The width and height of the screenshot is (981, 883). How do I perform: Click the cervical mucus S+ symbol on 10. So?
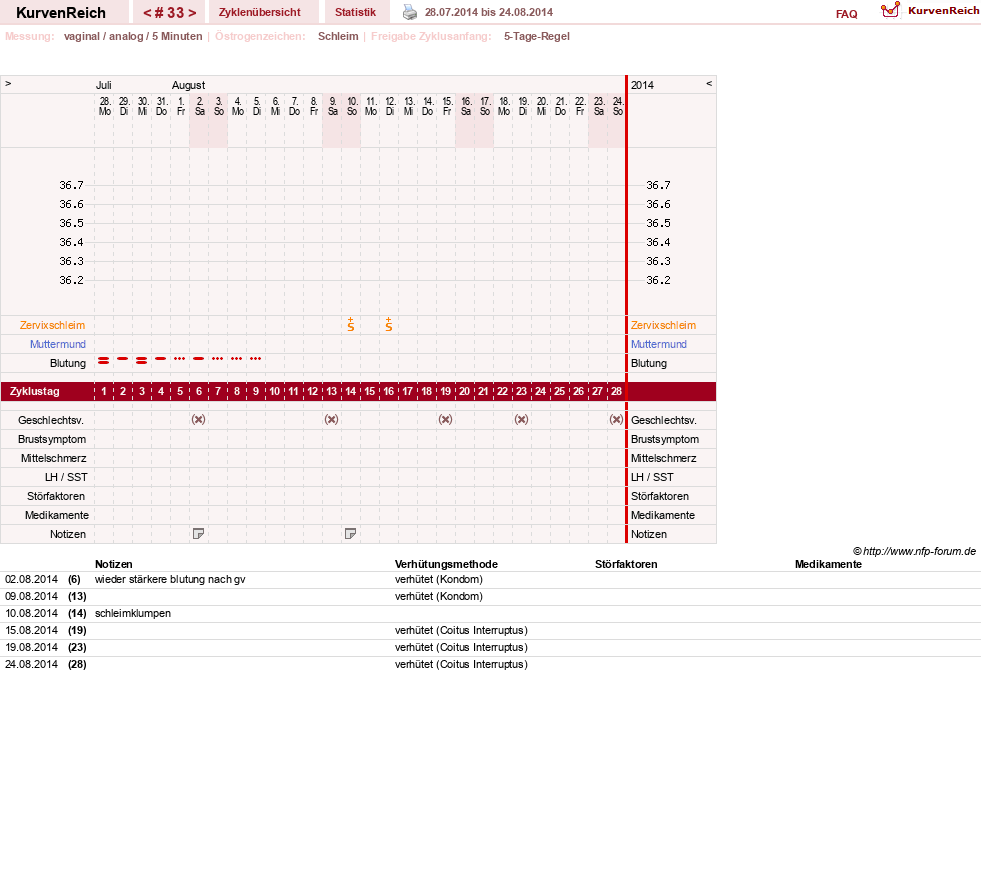point(351,324)
